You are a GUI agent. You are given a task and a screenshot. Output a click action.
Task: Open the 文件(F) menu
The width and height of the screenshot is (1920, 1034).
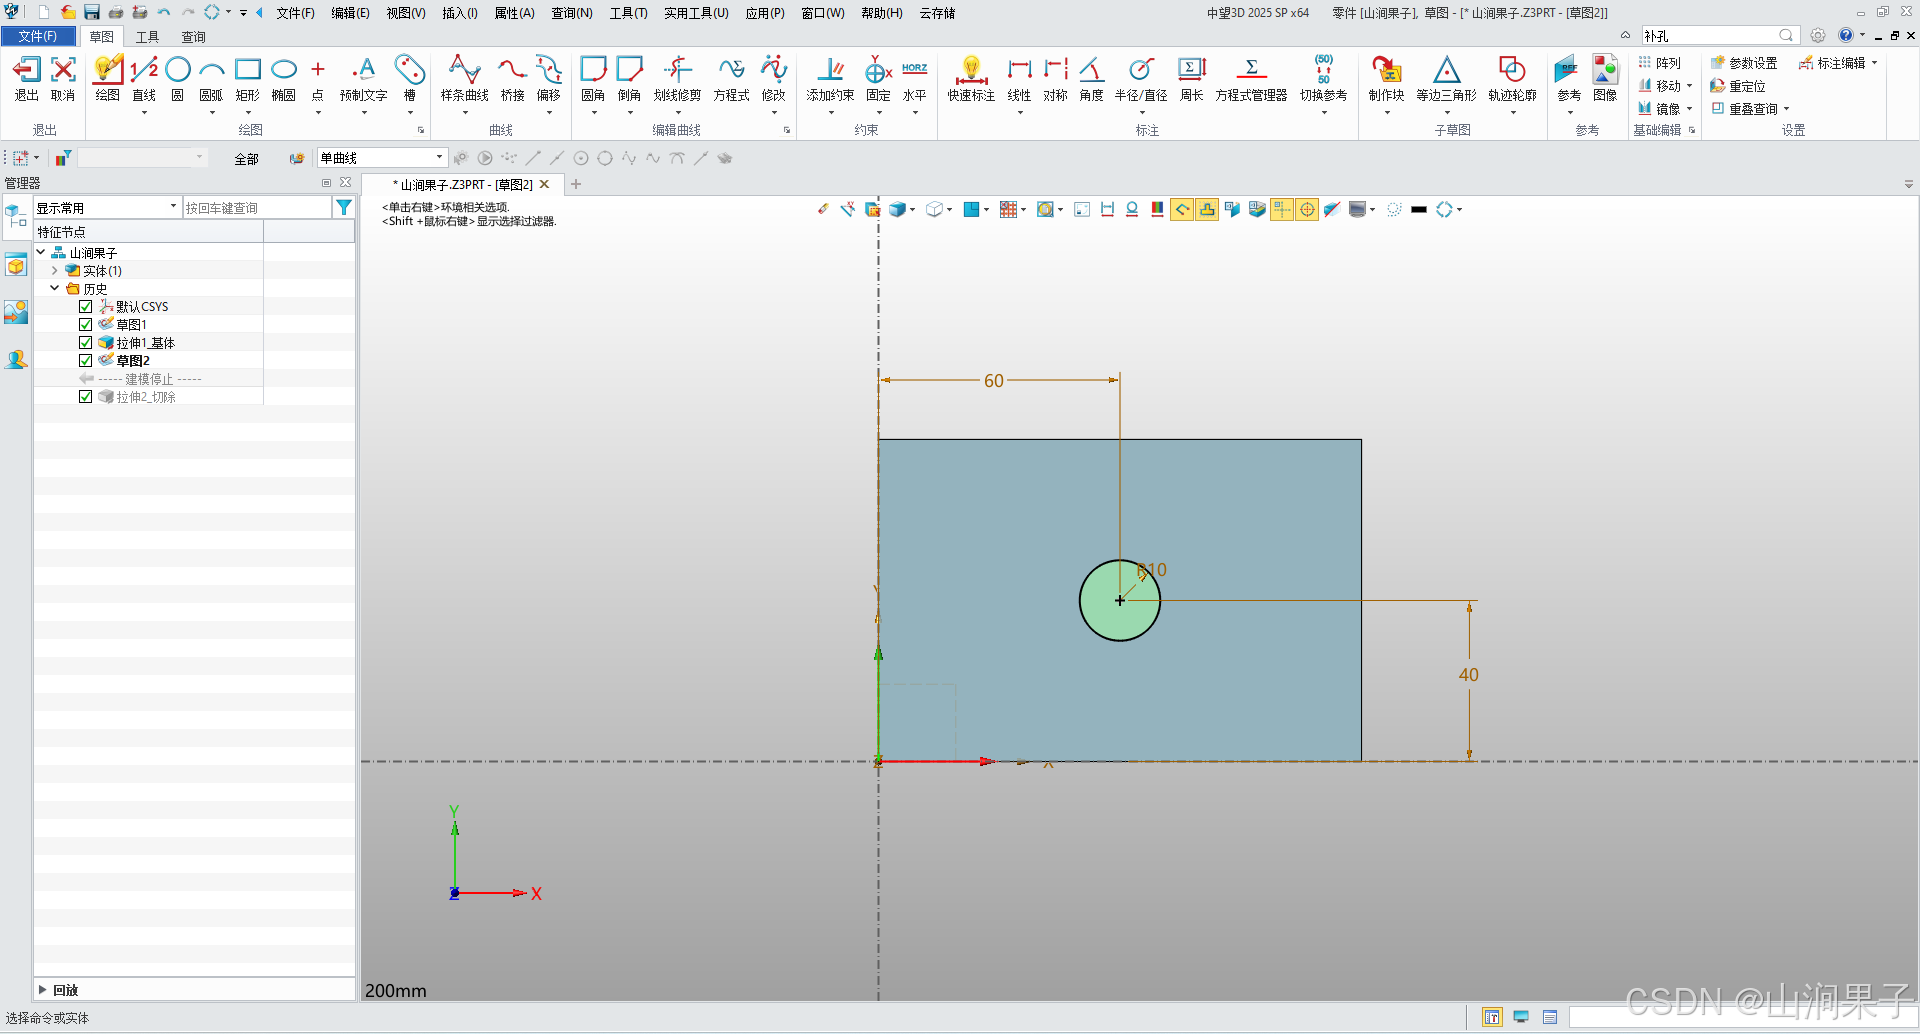(295, 13)
